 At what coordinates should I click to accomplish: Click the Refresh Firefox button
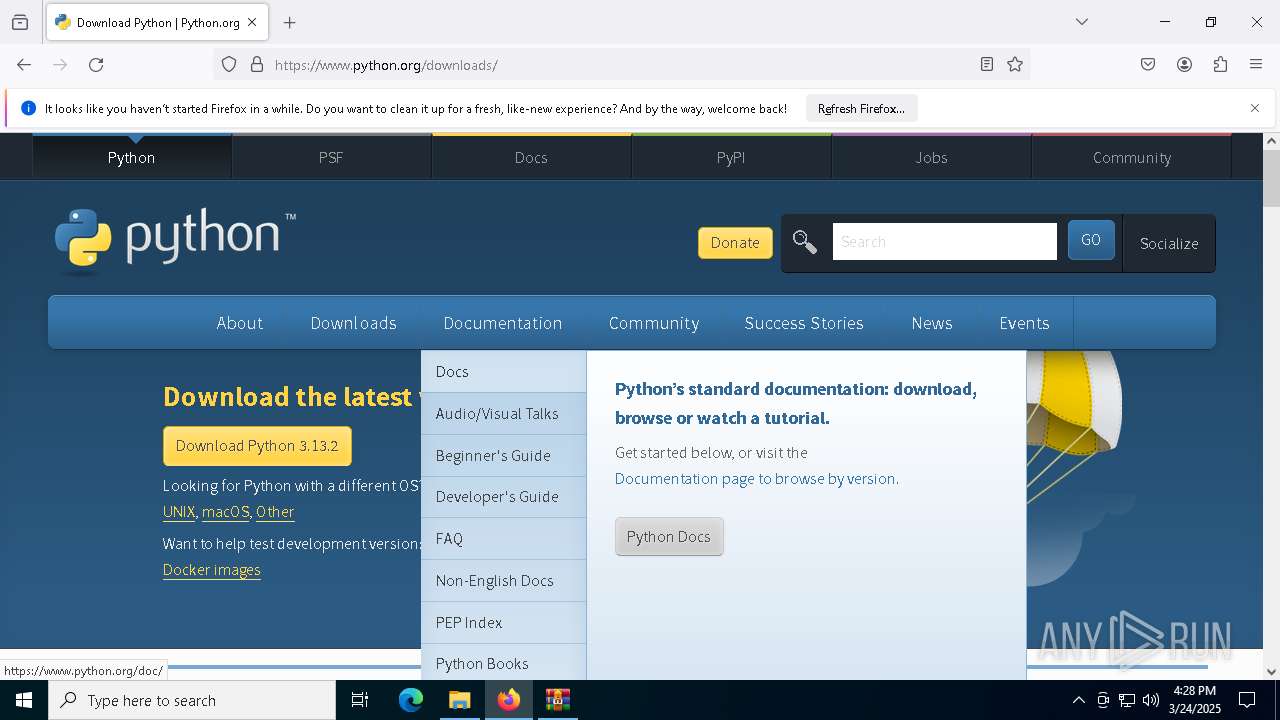[x=861, y=108]
